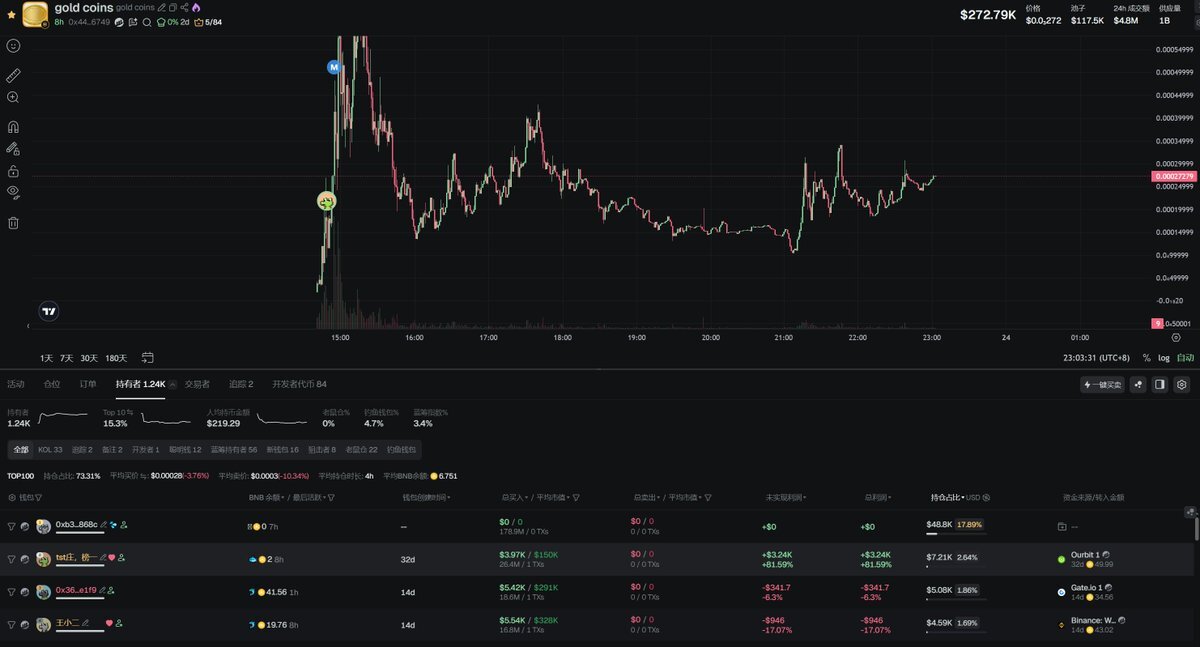Open the developer tokens 5/84 badge

(208, 22)
